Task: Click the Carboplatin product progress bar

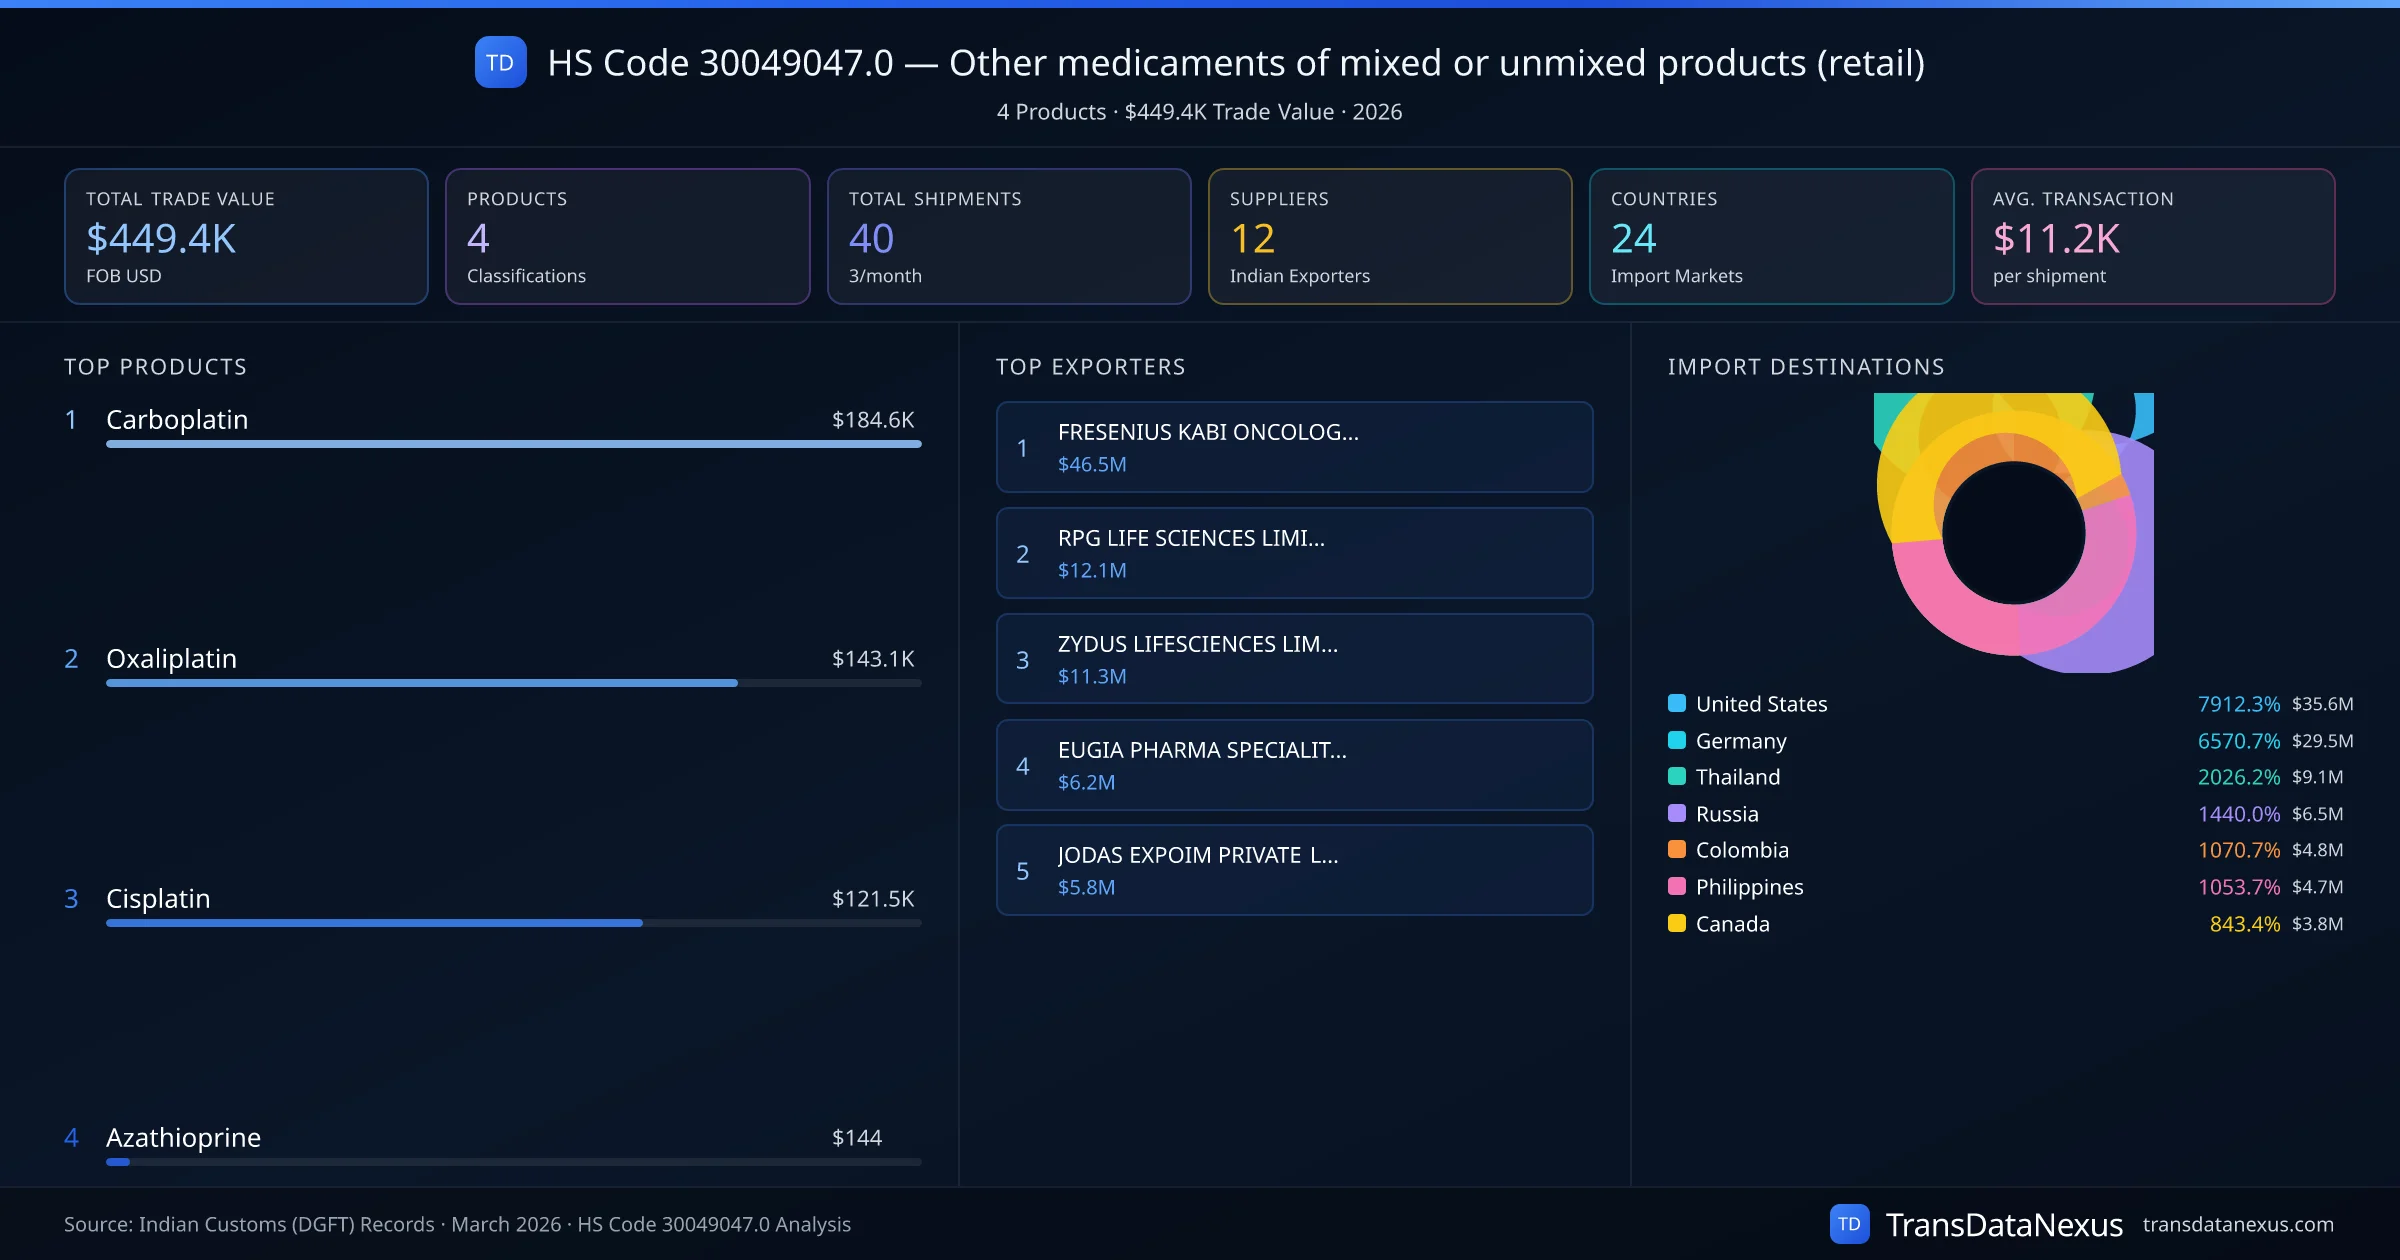Action: pyautogui.click(x=513, y=444)
